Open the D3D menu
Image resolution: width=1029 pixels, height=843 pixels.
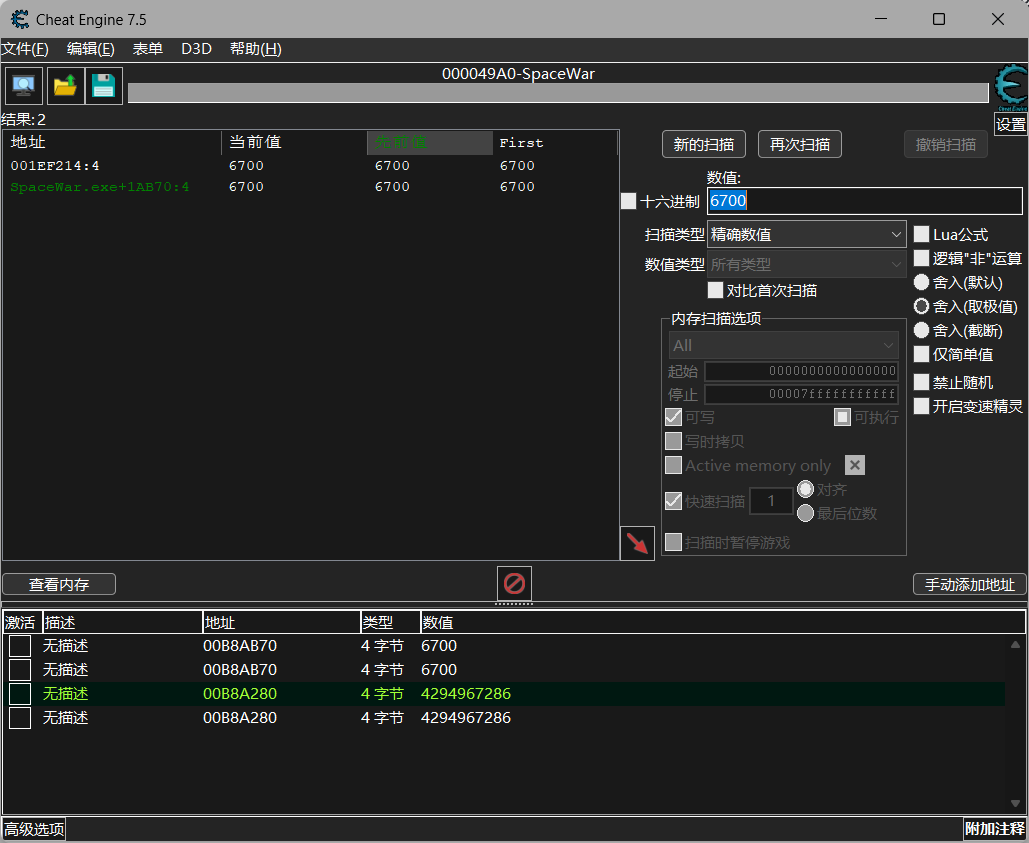(x=196, y=49)
